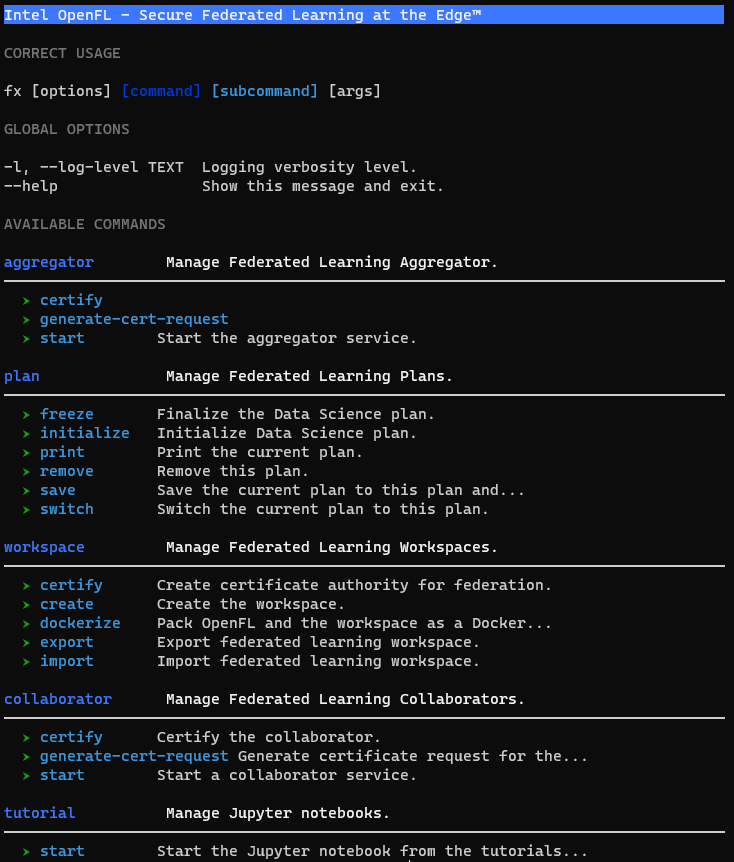Screen dimensions: 734x862
Task: Click certify under the collaborator section
Action: (71, 737)
